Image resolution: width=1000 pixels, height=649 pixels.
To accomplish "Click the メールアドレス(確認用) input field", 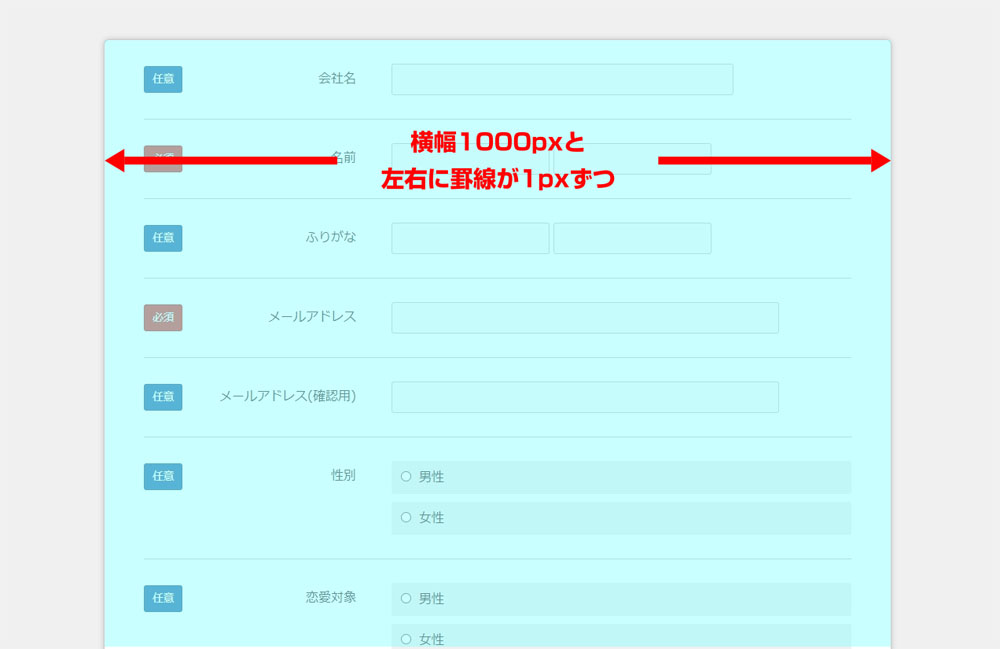I will click(x=585, y=397).
